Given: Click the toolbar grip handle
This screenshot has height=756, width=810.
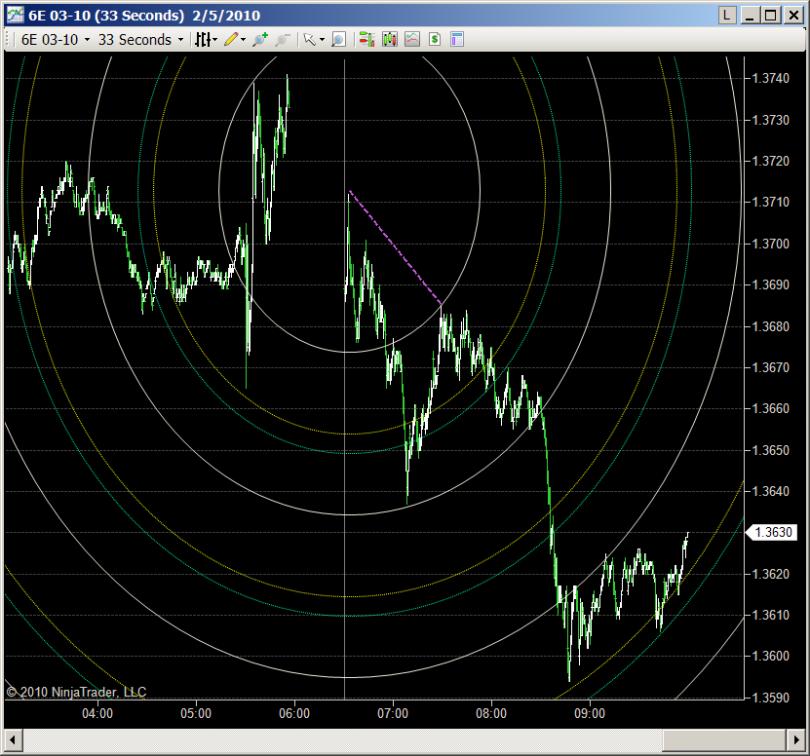Looking at the screenshot, I should (x=8, y=40).
